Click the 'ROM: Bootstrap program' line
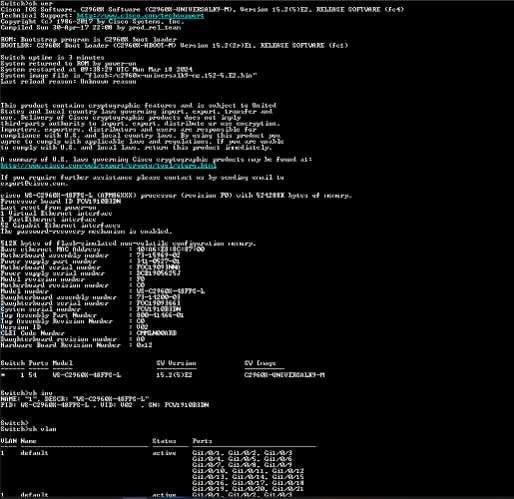 click(x=88, y=39)
